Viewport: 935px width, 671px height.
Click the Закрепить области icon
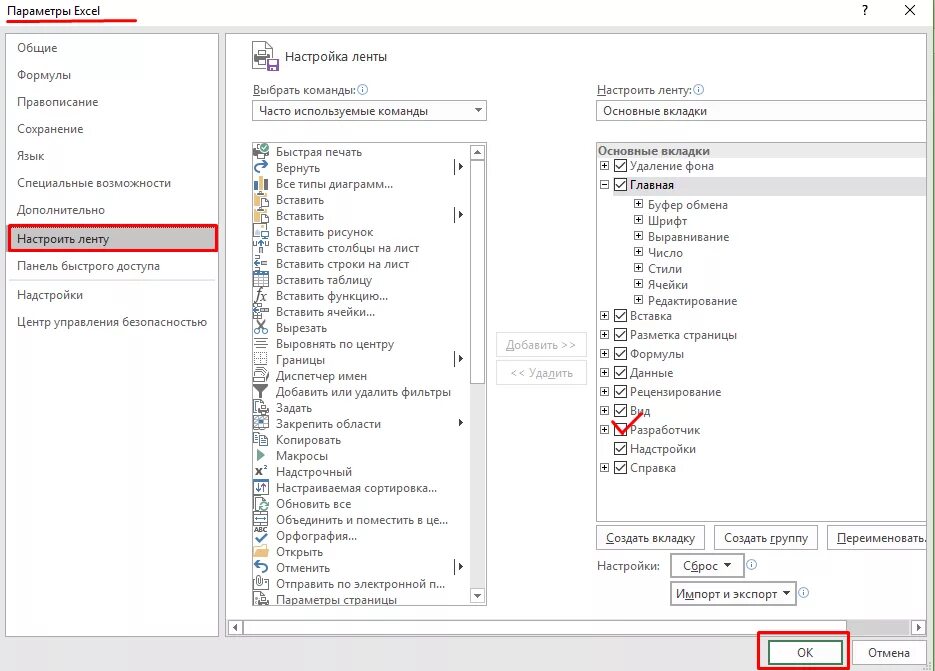click(x=261, y=423)
